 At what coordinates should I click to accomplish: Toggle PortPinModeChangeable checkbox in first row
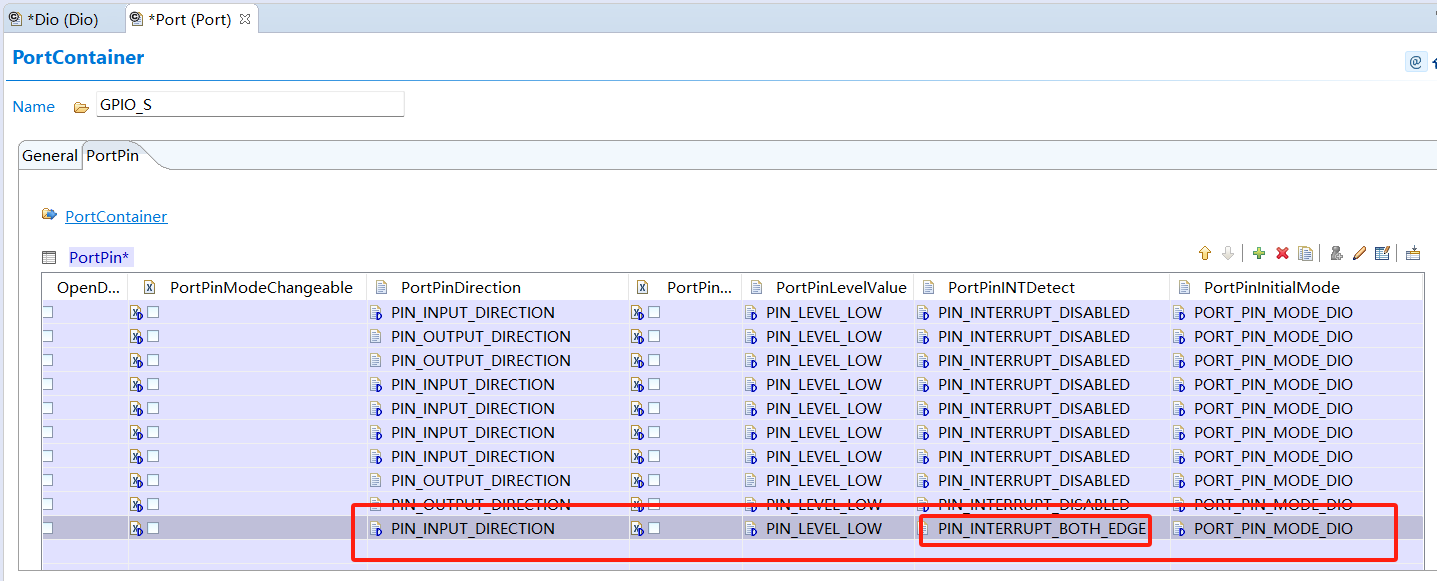(x=153, y=312)
